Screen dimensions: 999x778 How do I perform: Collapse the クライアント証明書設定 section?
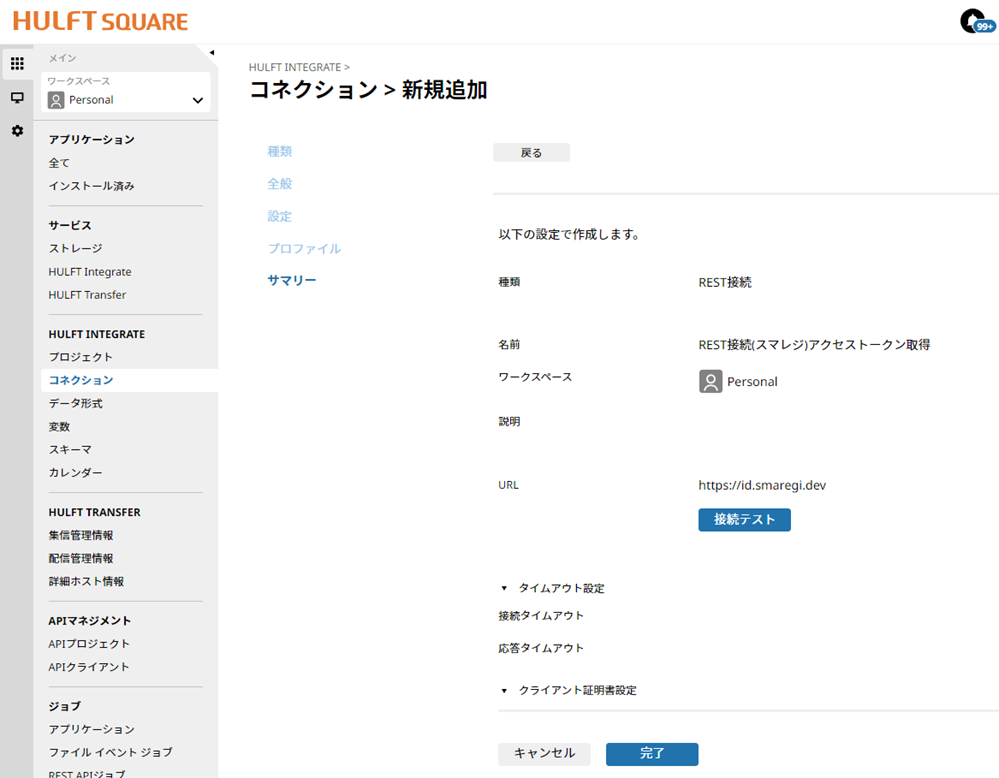(504, 691)
